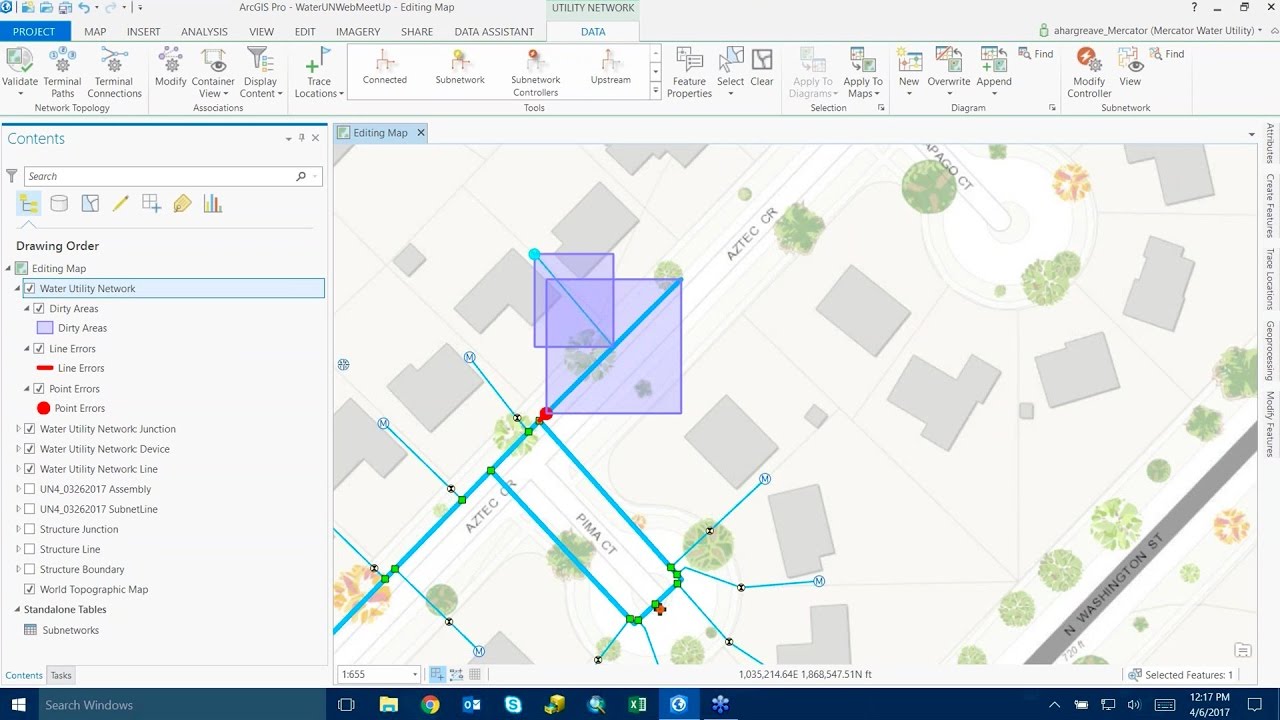Open the Tasks pane tab
1280x720 pixels.
coord(61,675)
